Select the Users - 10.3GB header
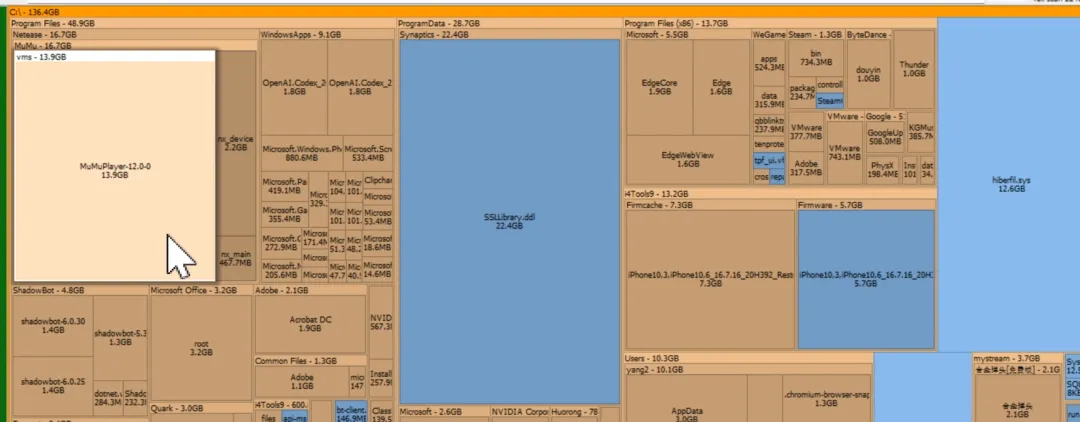The width and height of the screenshot is (1080, 422). pos(748,359)
